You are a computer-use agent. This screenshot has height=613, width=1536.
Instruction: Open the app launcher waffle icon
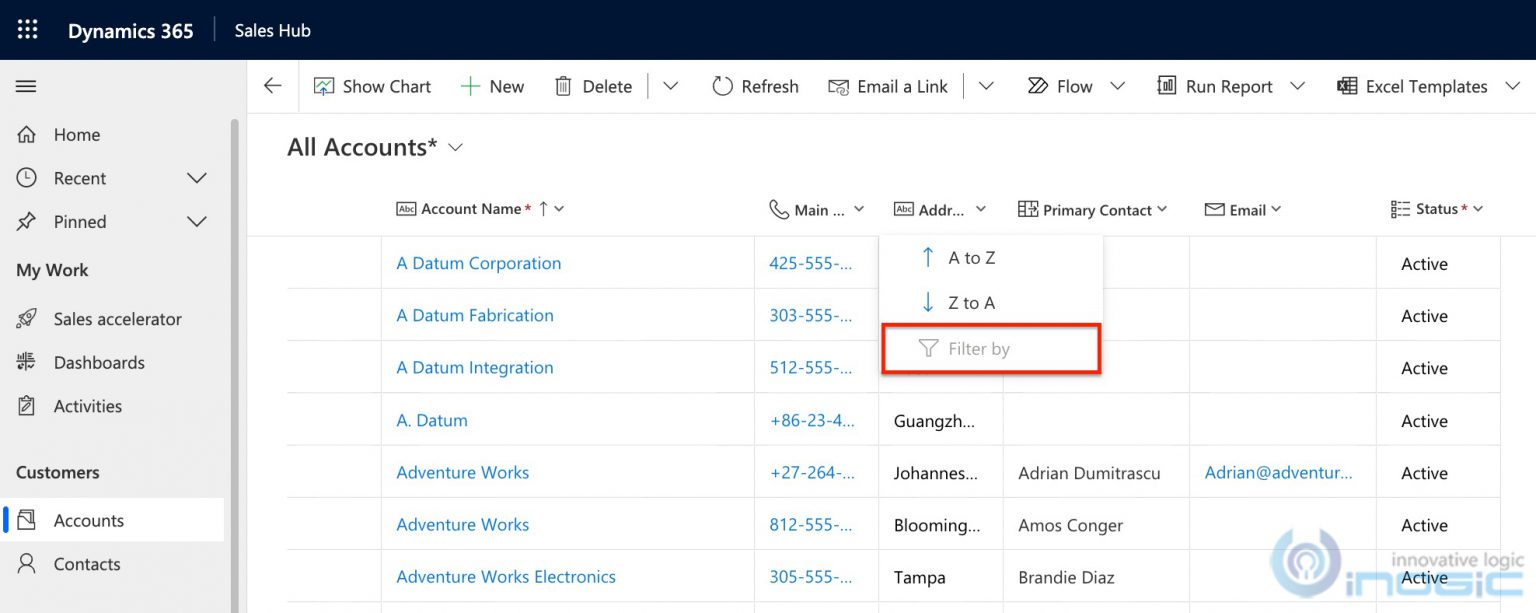tap(27, 29)
